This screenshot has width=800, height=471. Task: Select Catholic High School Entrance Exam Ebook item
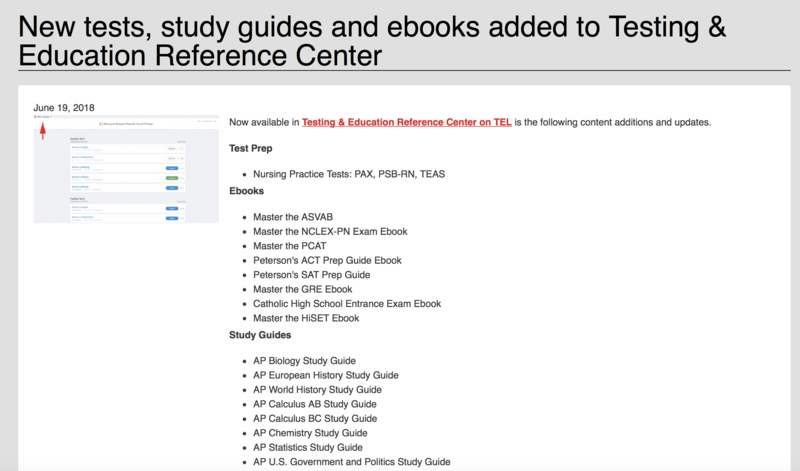point(347,304)
